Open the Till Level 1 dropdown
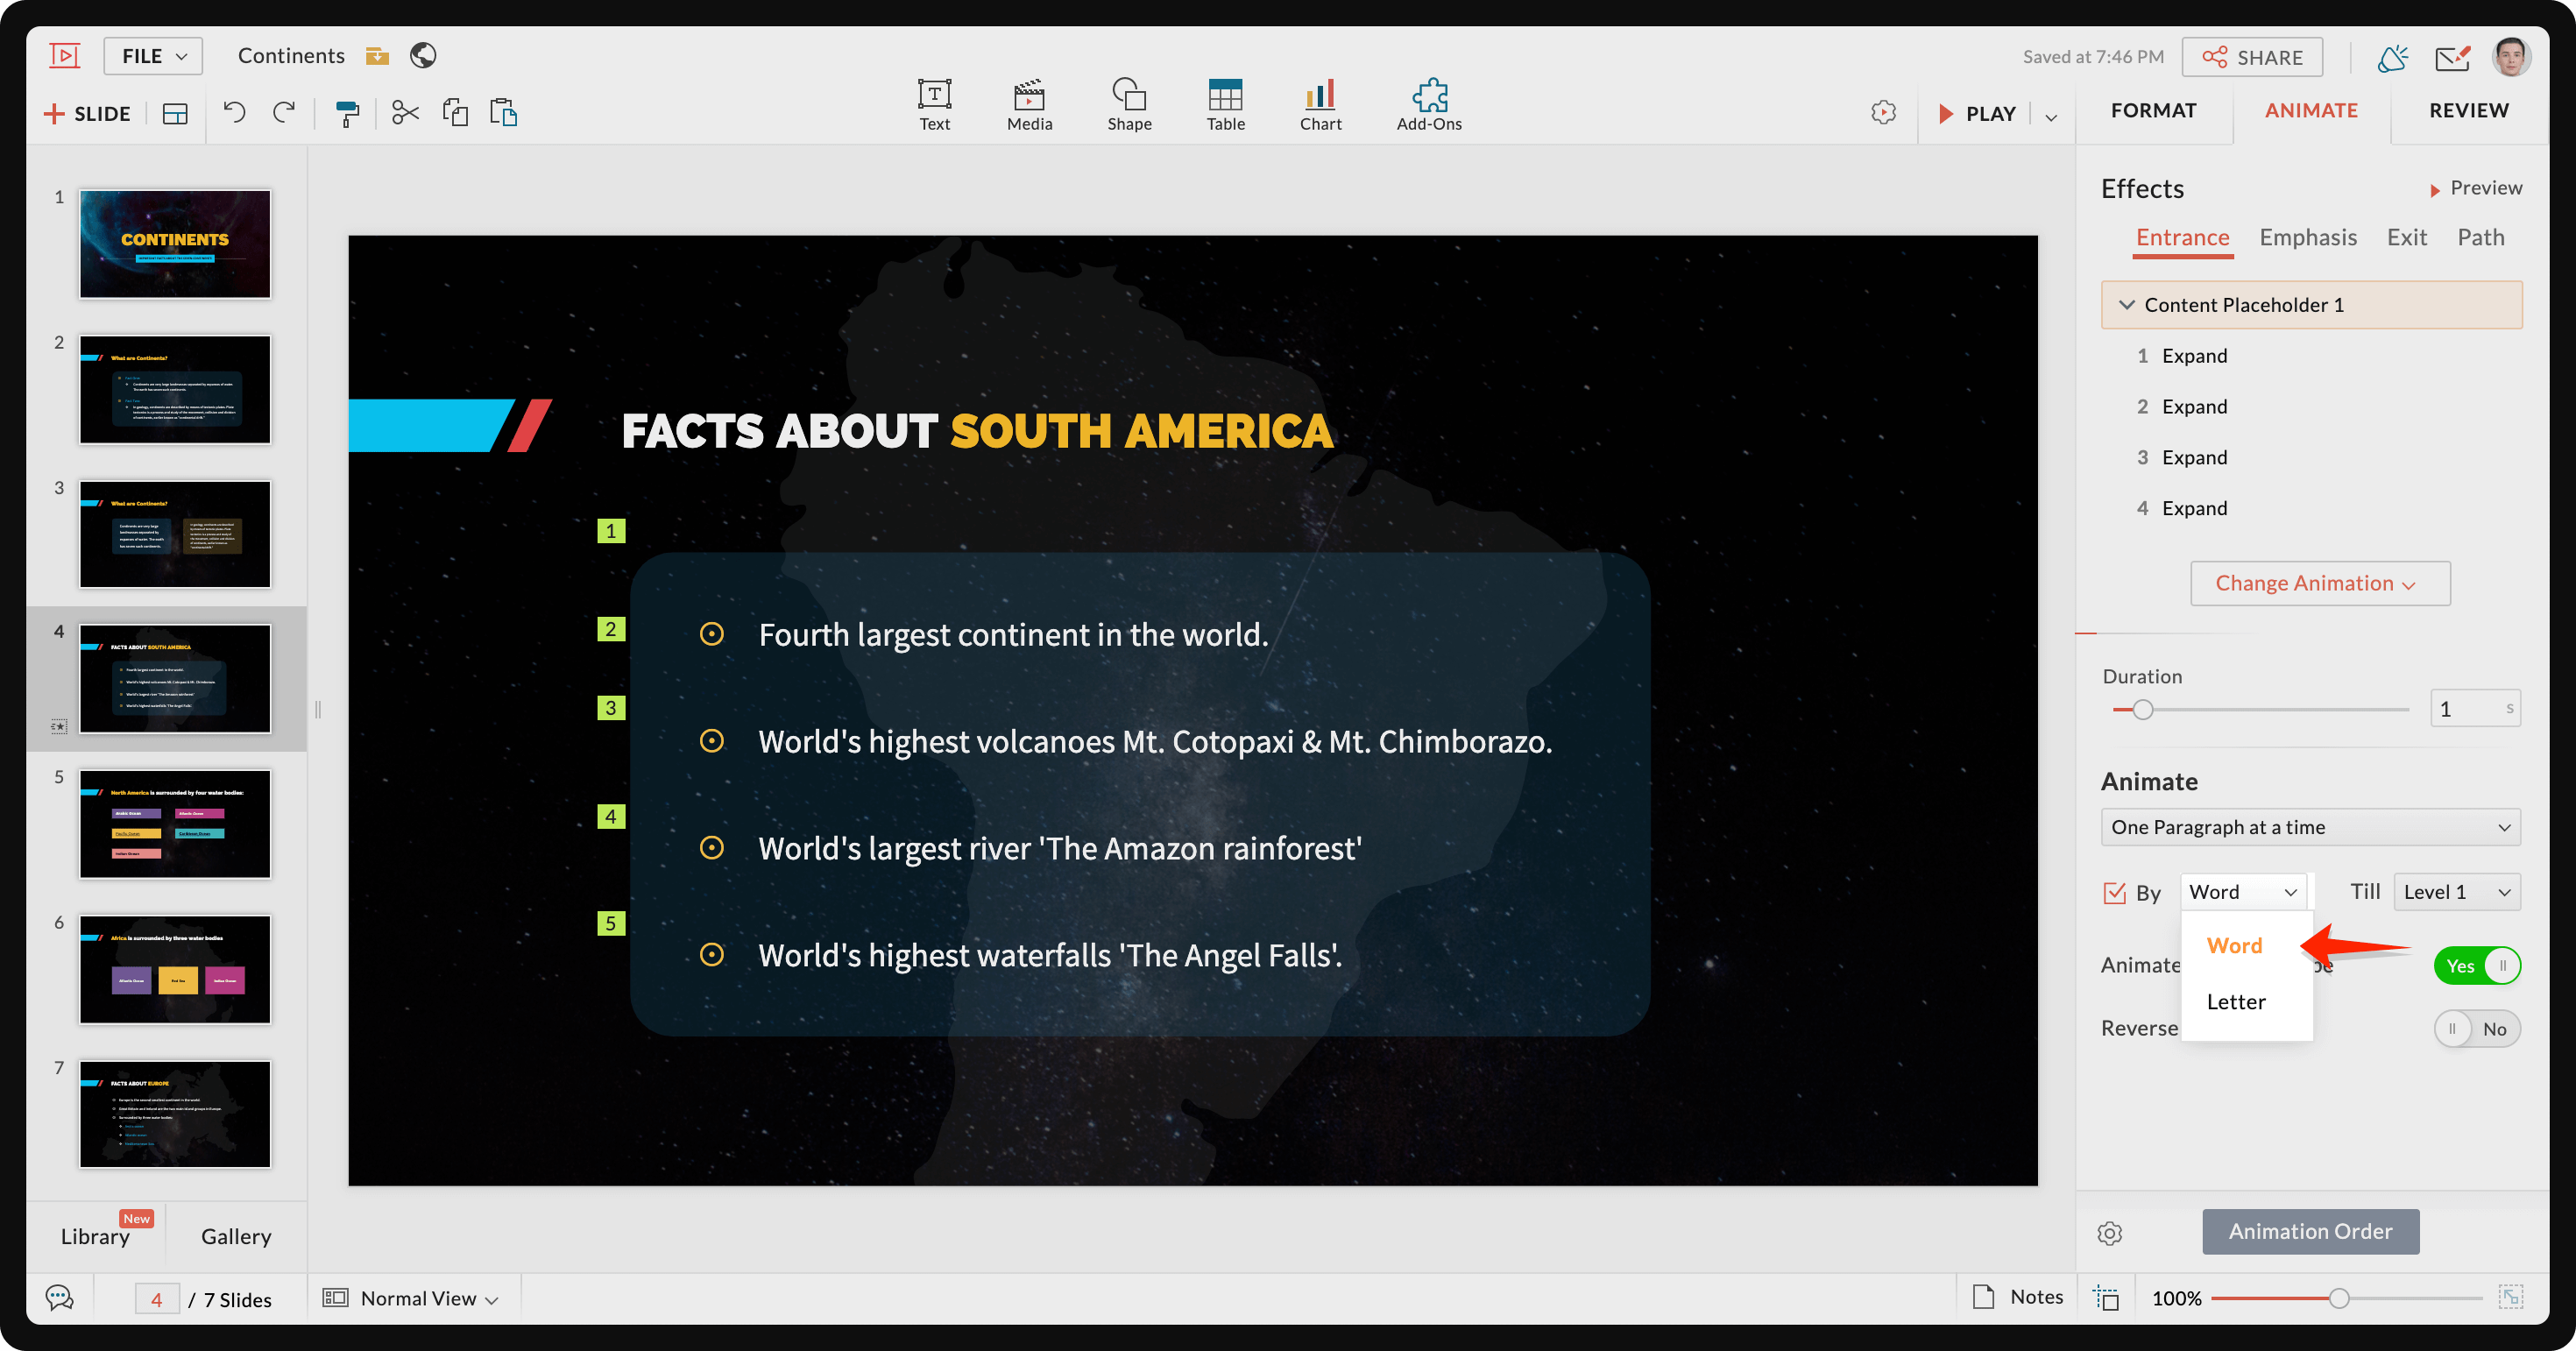Viewport: 2576px width, 1351px height. [2453, 891]
